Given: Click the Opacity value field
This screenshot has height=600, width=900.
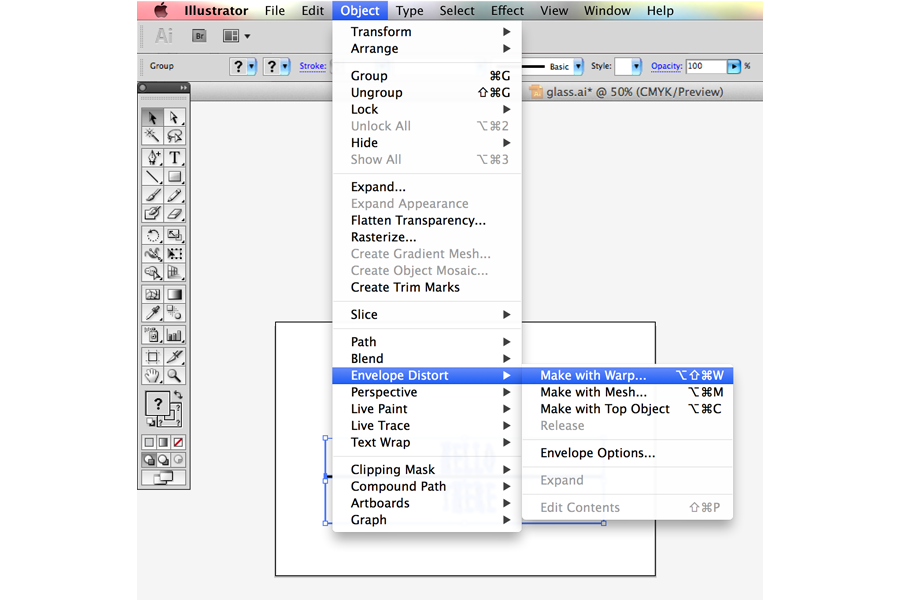Looking at the screenshot, I should [706, 67].
